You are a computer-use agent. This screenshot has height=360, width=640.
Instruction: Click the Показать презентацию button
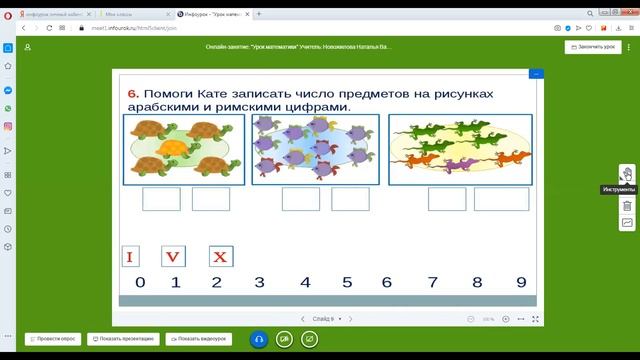pos(123,339)
